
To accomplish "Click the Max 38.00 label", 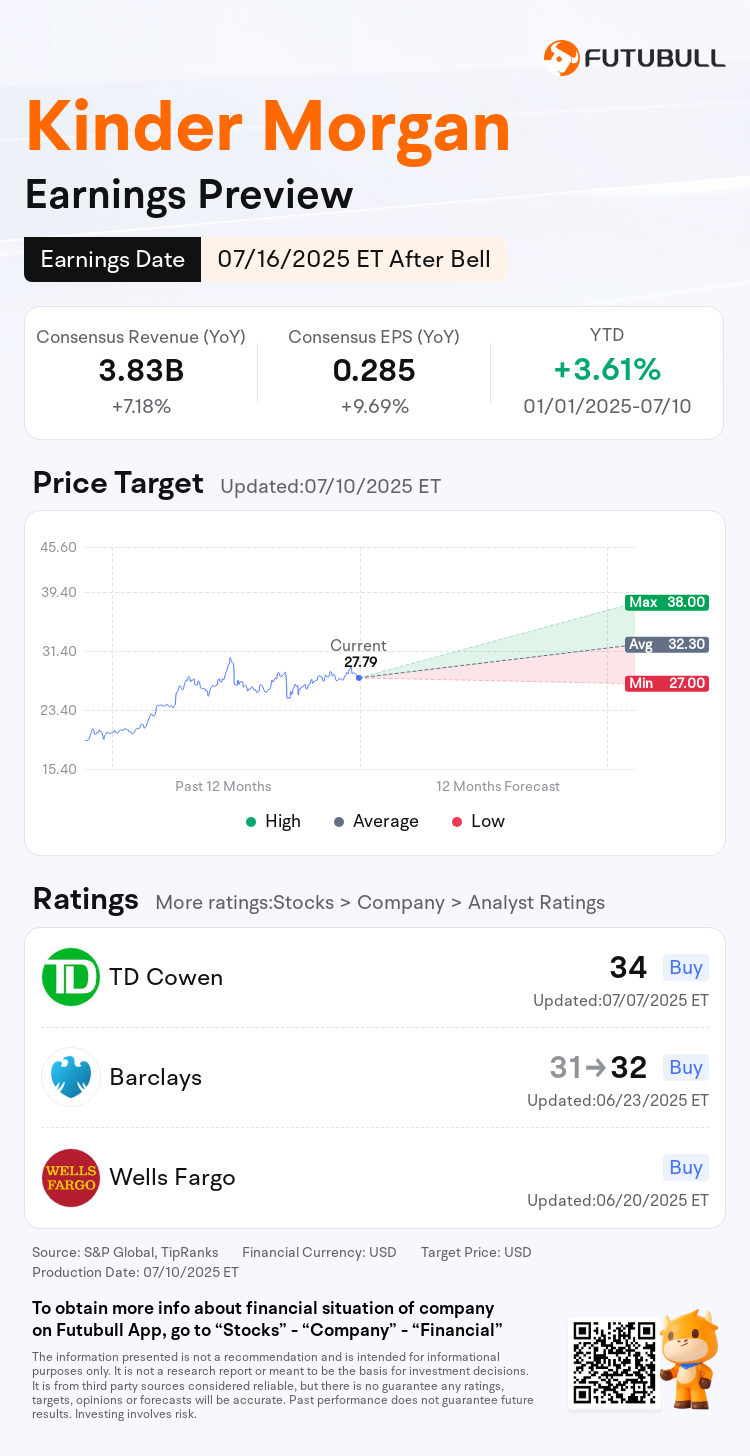I will click(x=667, y=602).
